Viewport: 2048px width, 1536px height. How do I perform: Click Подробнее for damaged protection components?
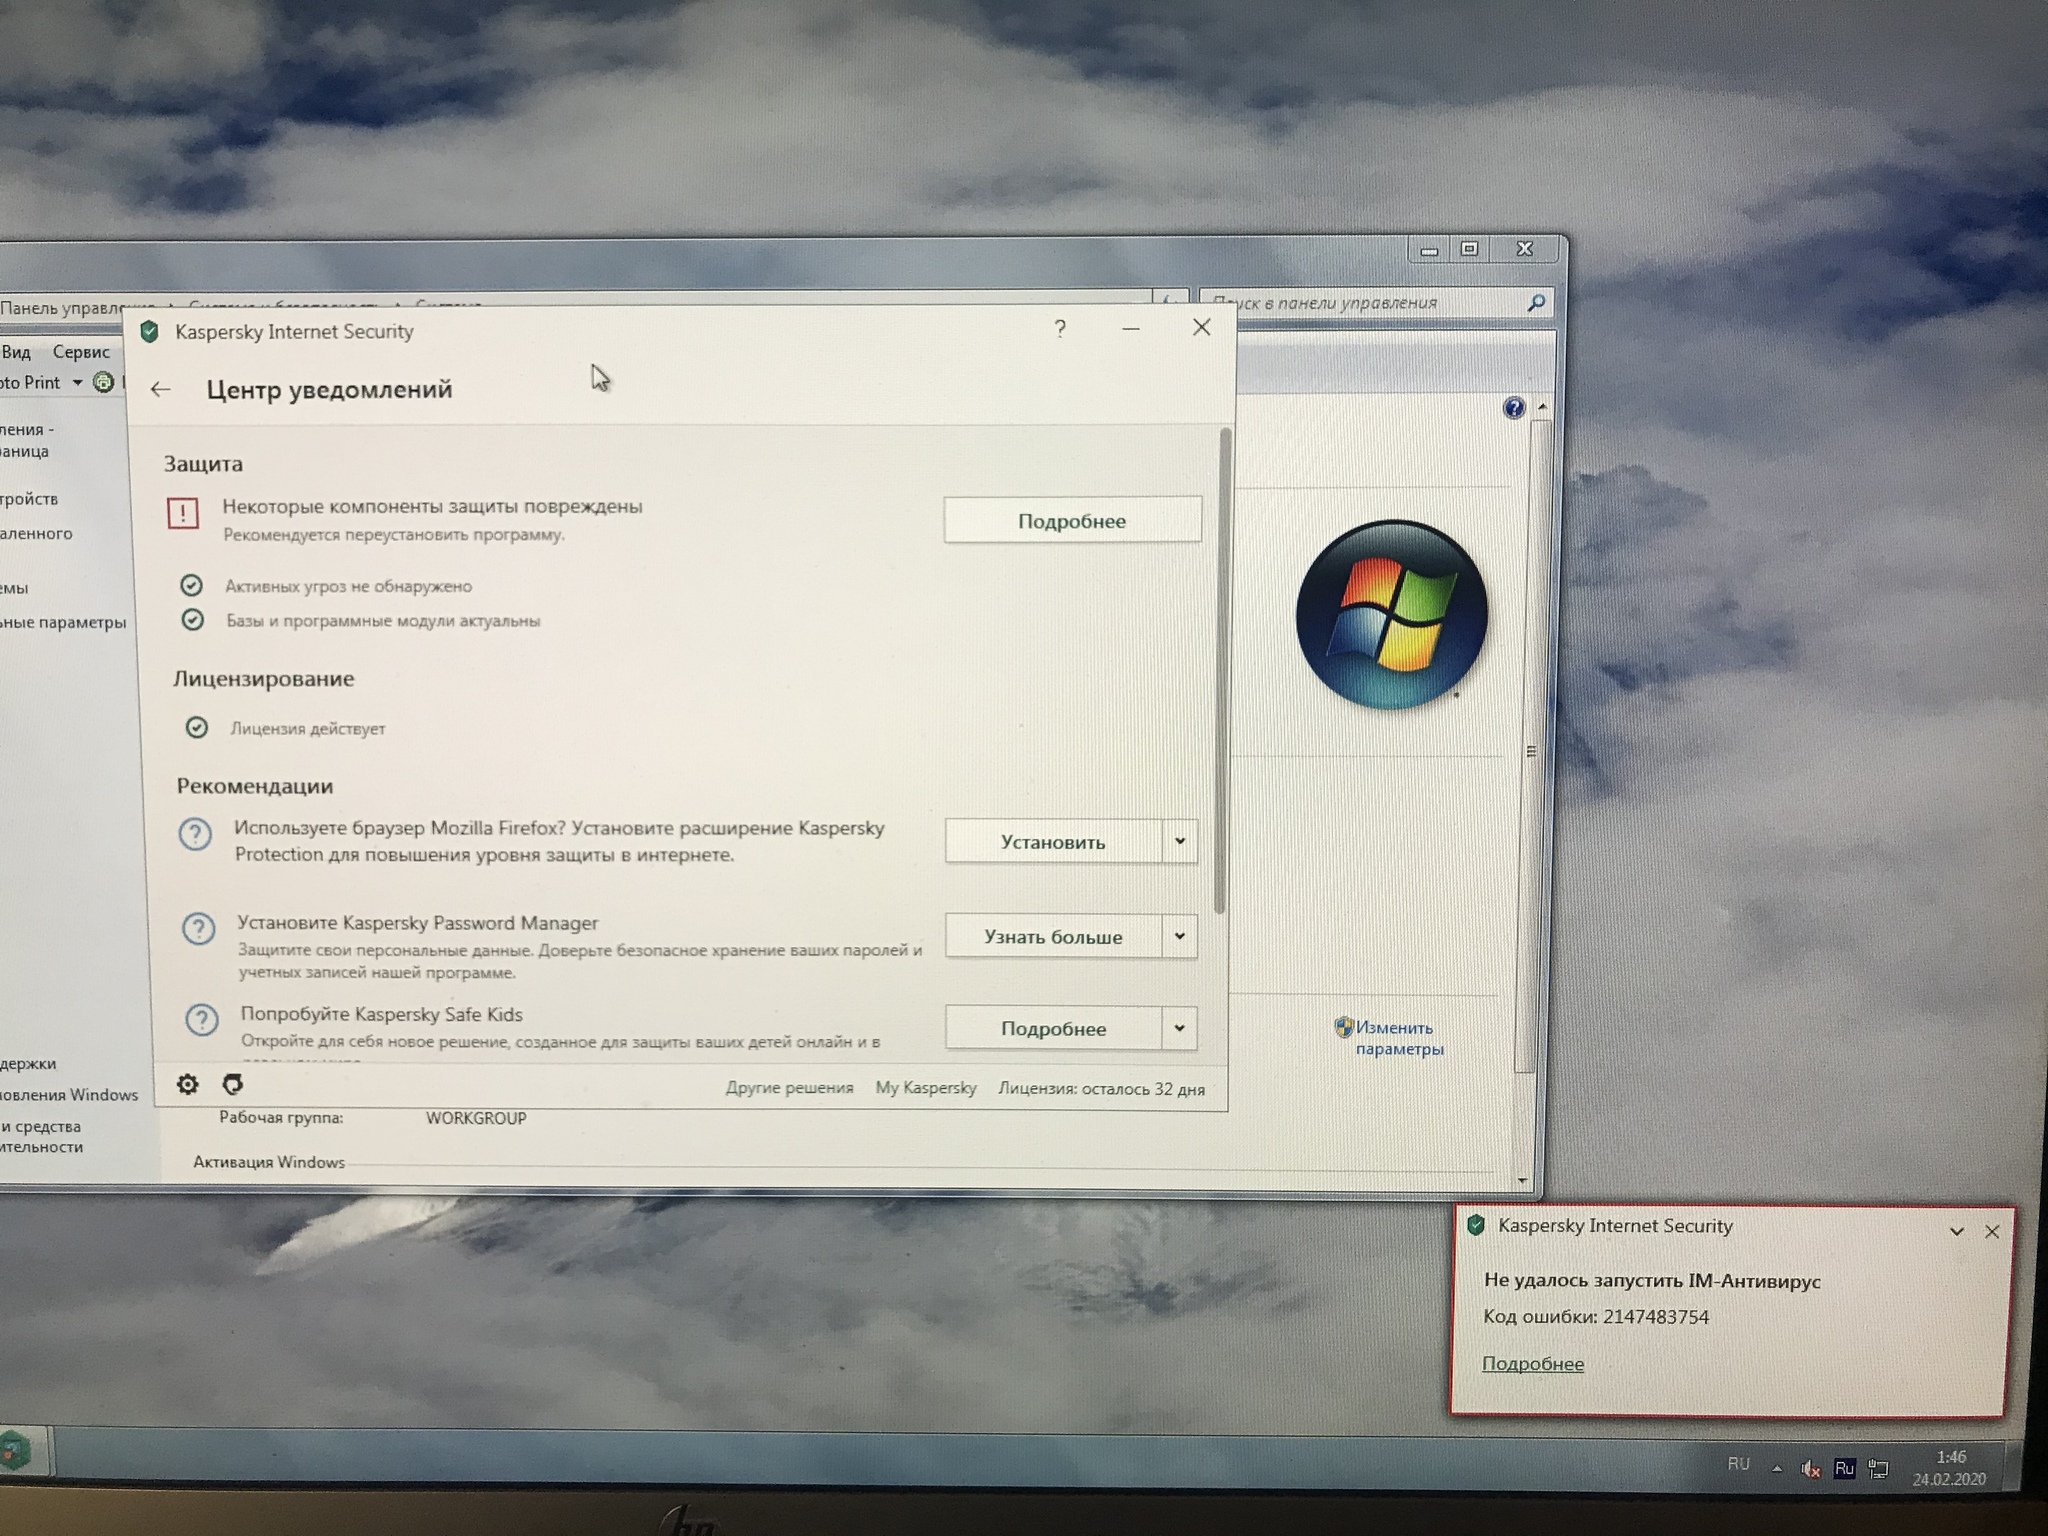[1072, 520]
